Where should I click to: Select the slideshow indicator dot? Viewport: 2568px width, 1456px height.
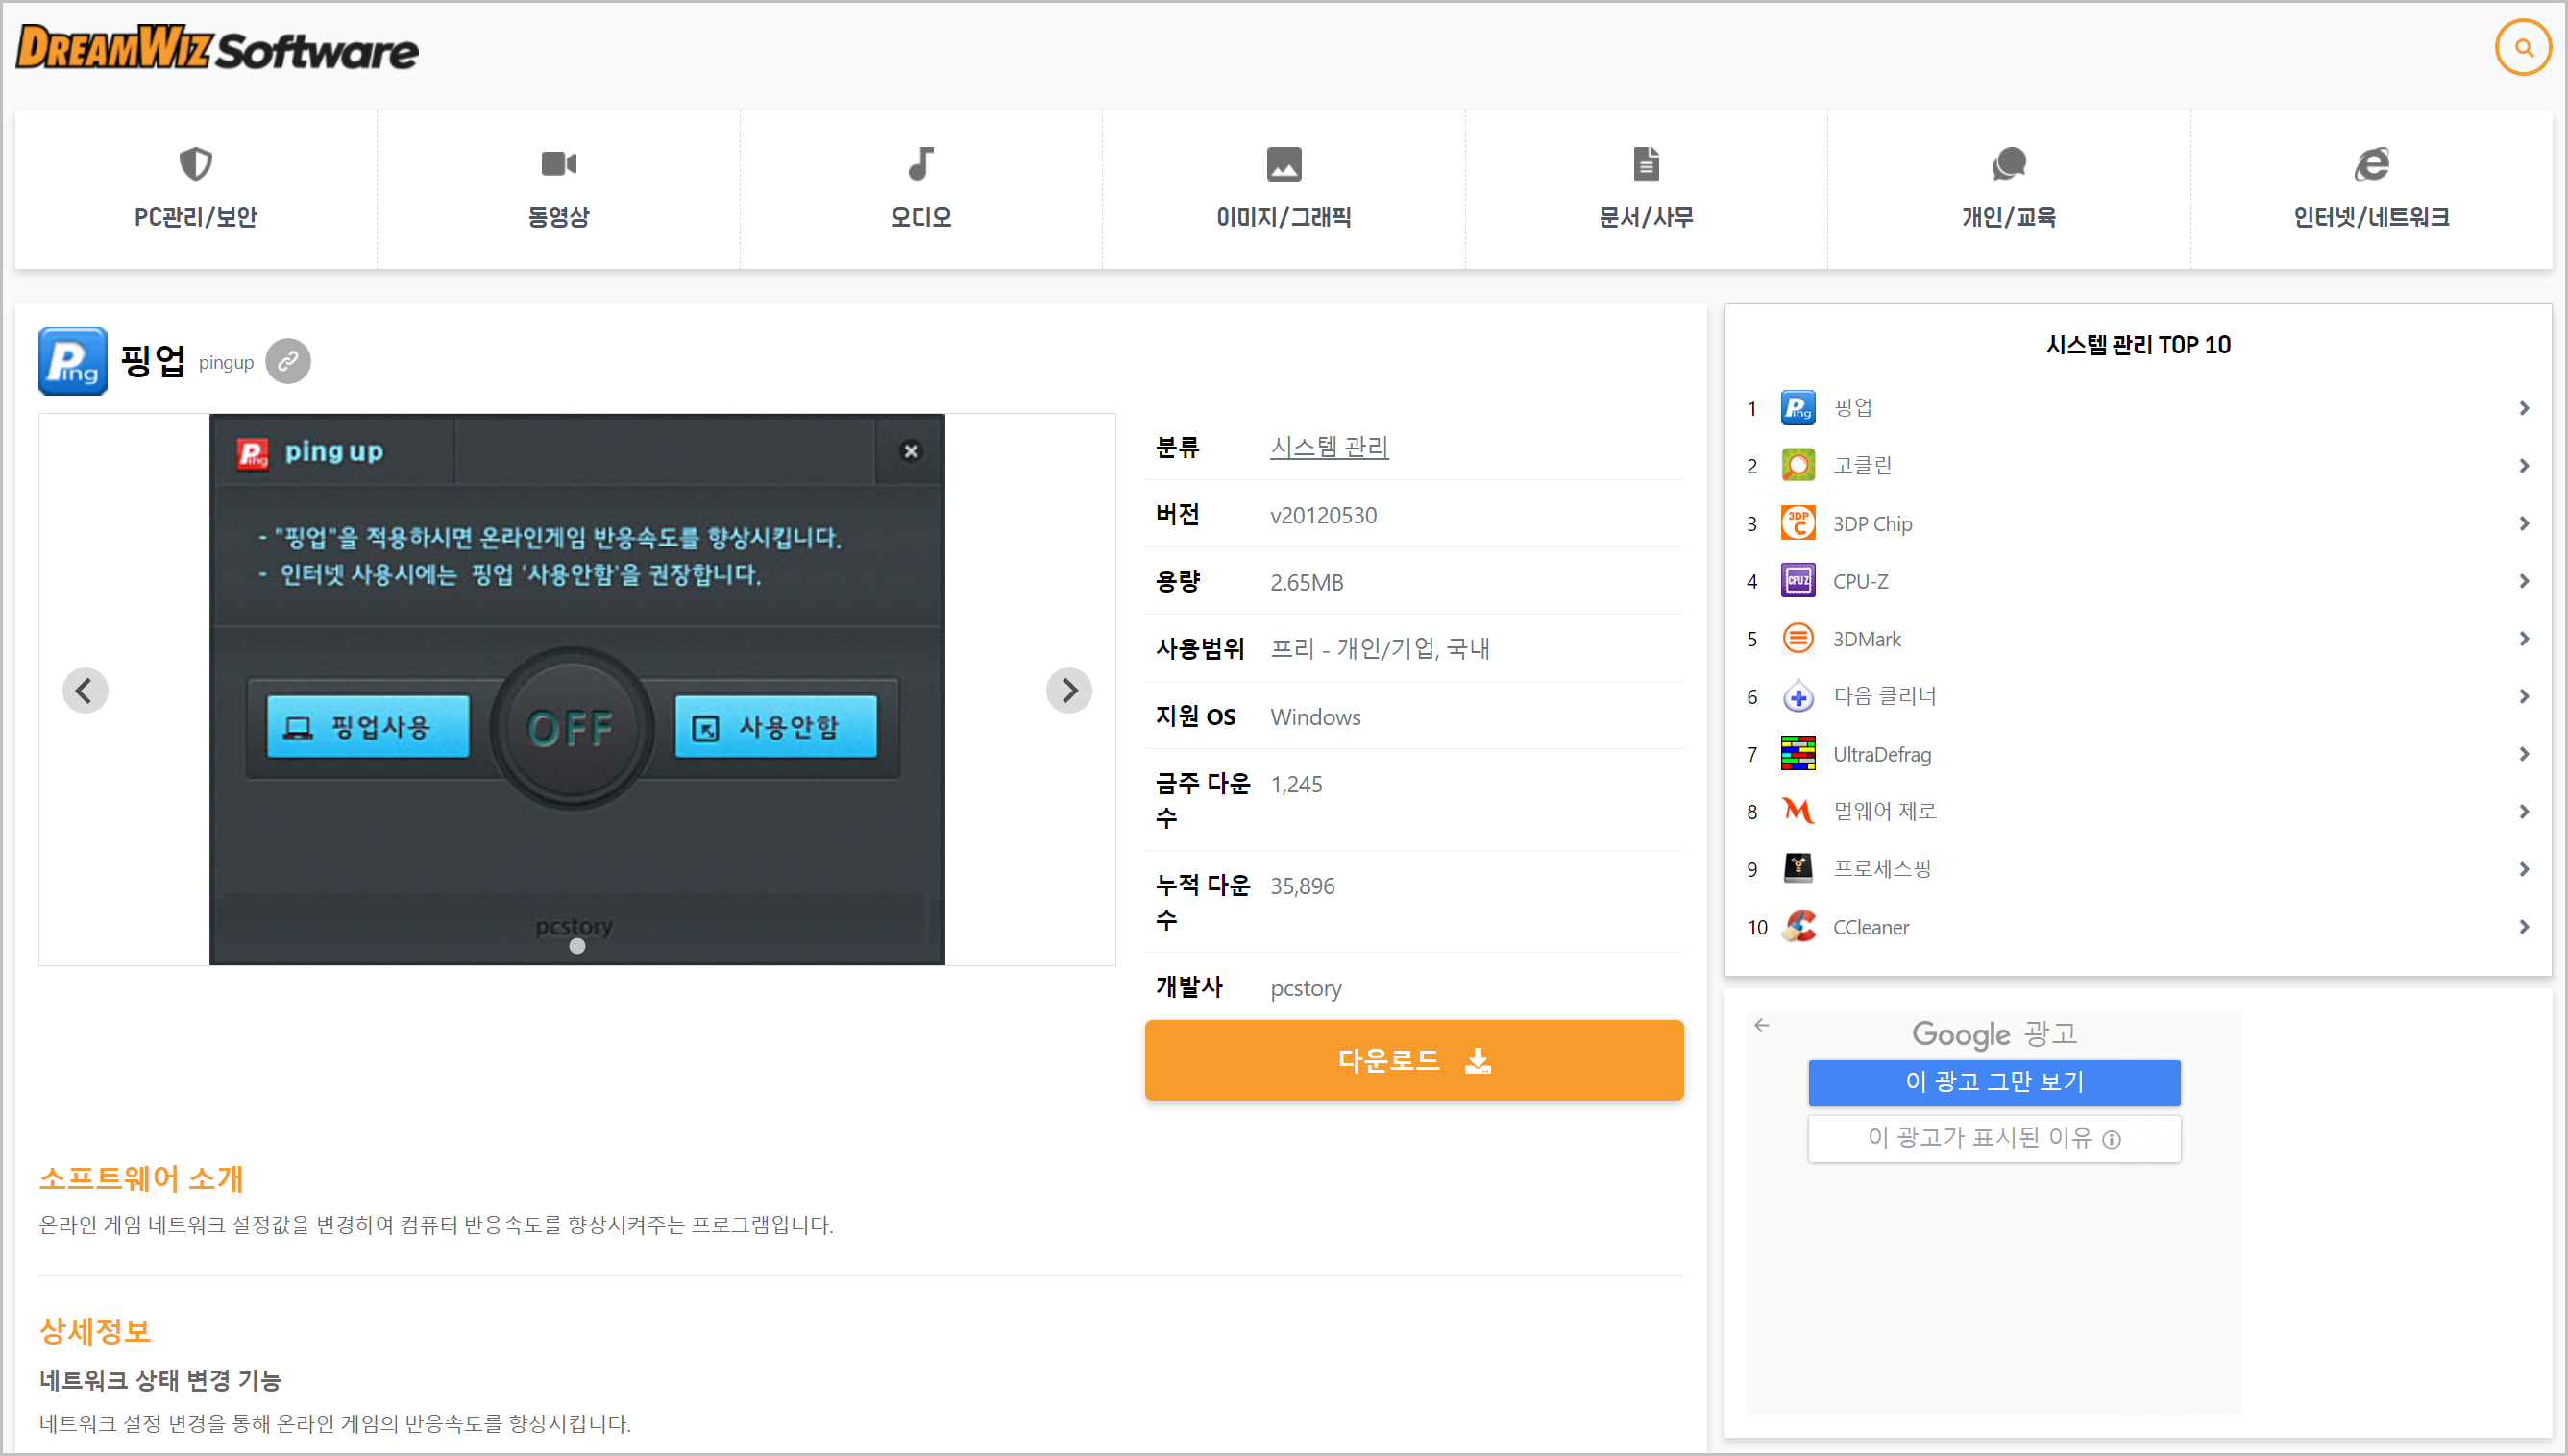tap(577, 946)
